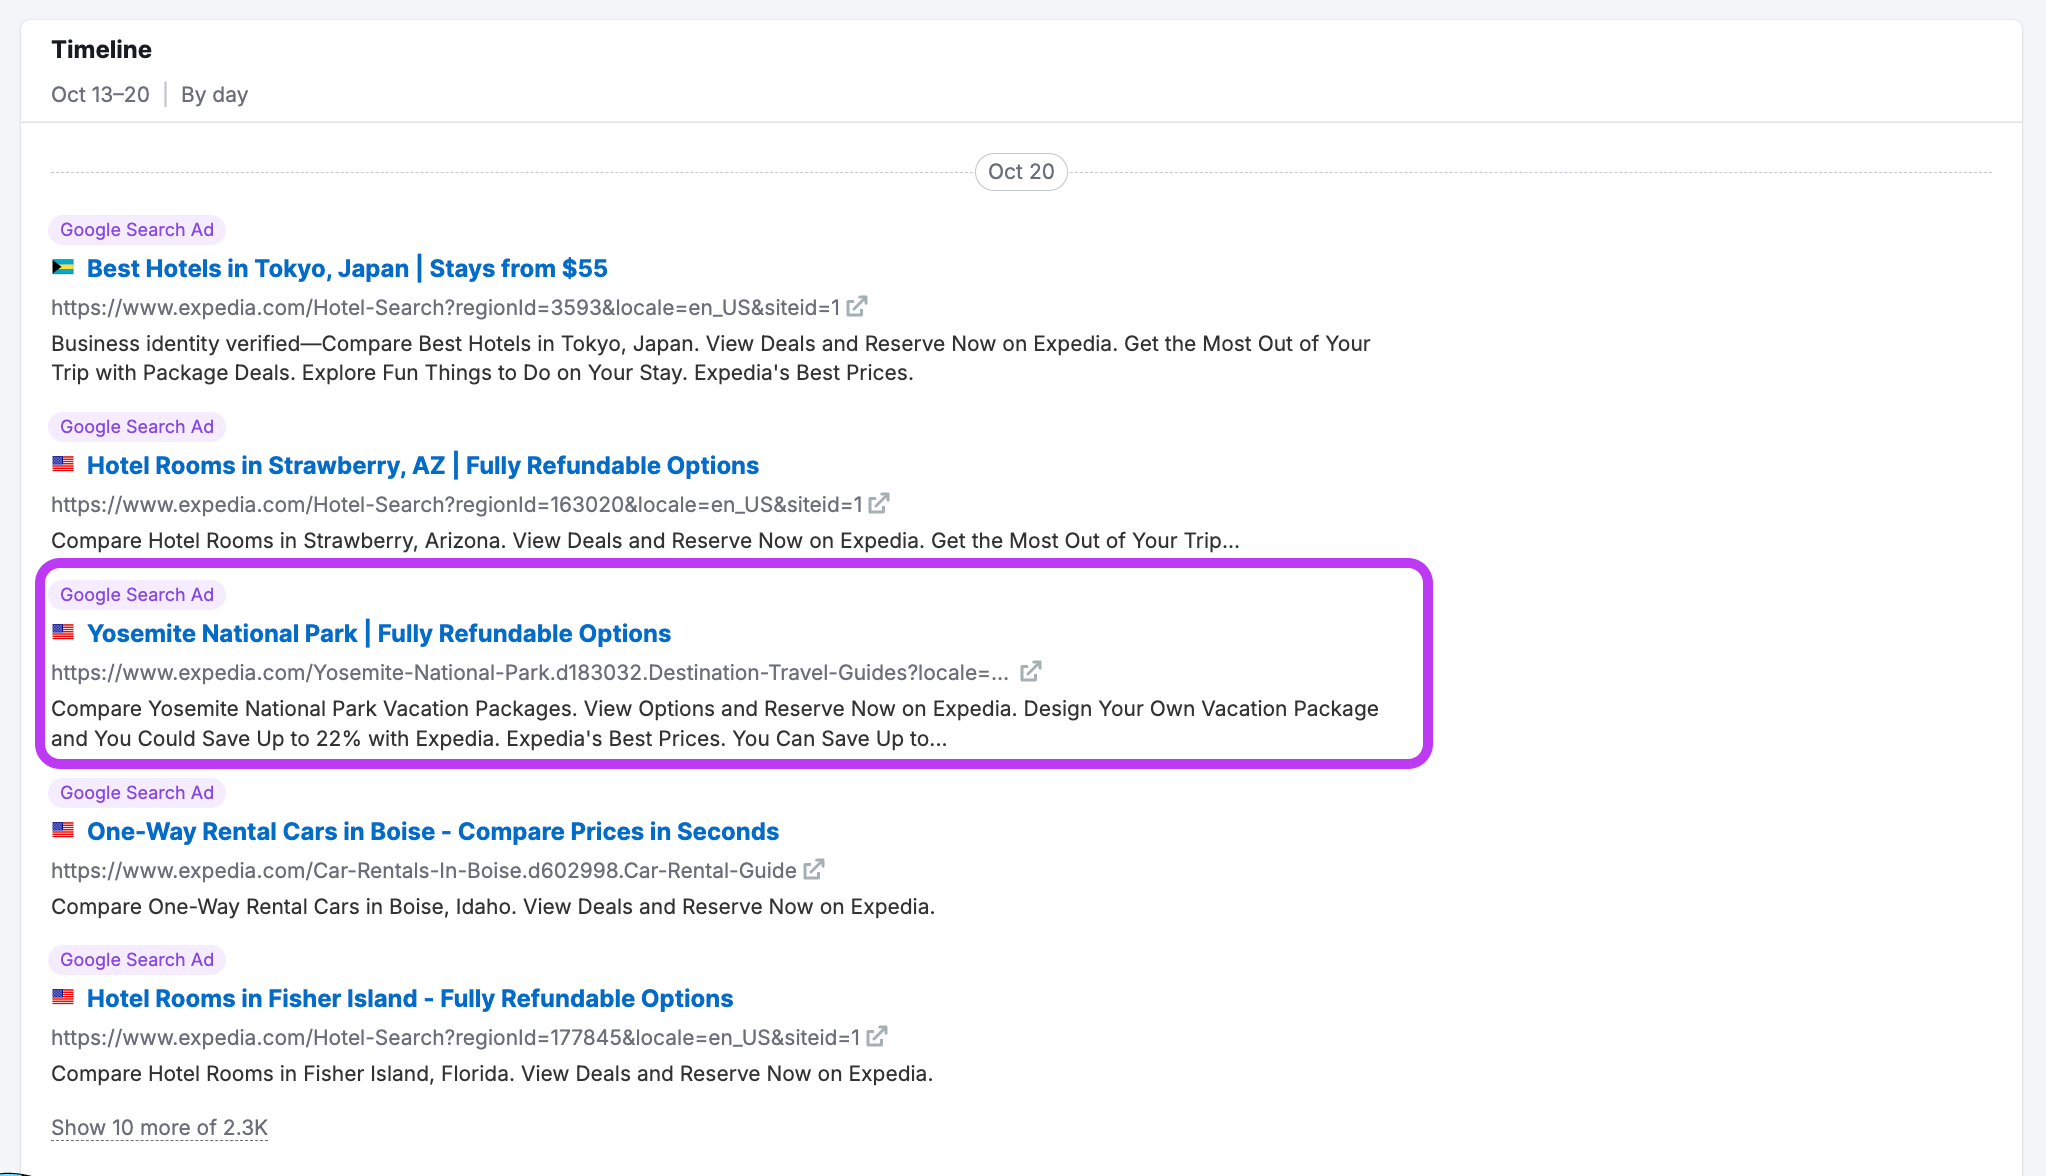Toggle the Google Search Ad badge on Fisher Island ad
The width and height of the screenshot is (2046, 1176).
[137, 959]
